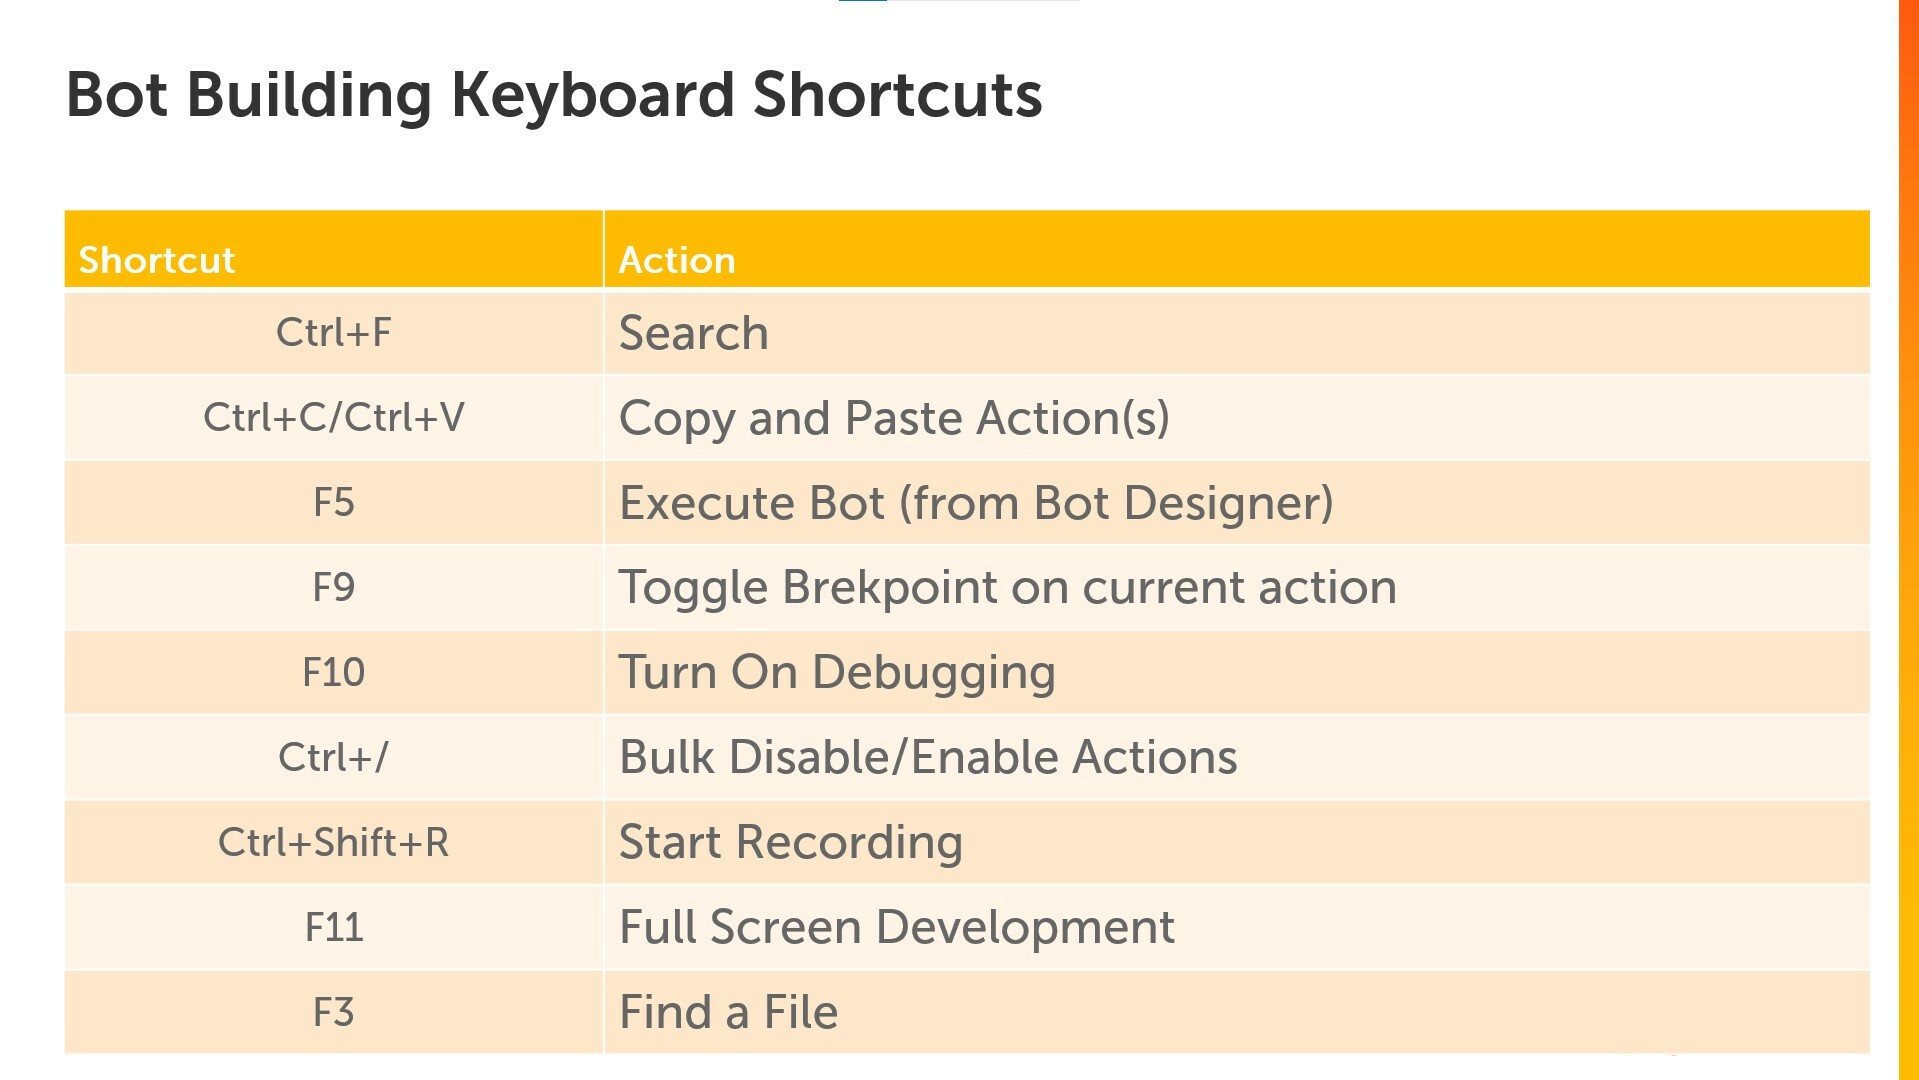Select the Ctrl+/ shortcut cell
The height and width of the screenshot is (1080, 1919).
pos(334,758)
